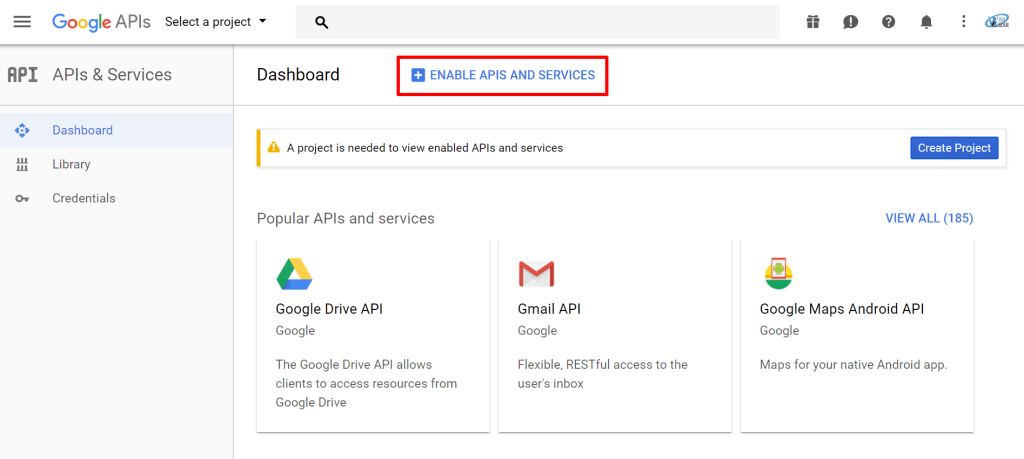The height and width of the screenshot is (459, 1024).
Task: Go to Credentials in the sidebar
Action: [83, 198]
